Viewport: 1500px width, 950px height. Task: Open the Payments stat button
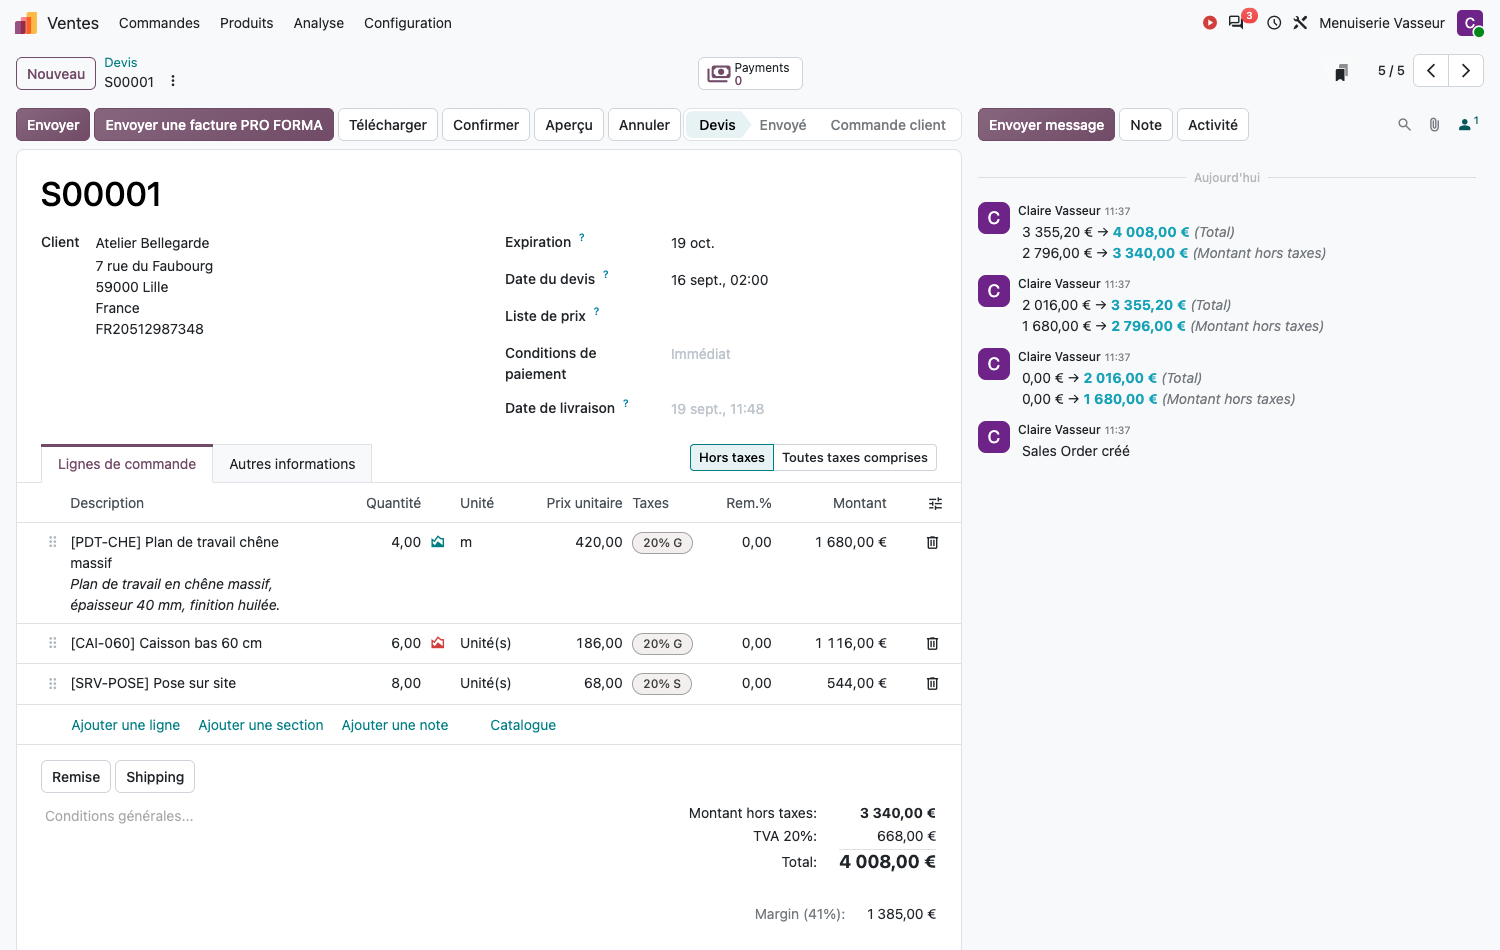coord(750,73)
